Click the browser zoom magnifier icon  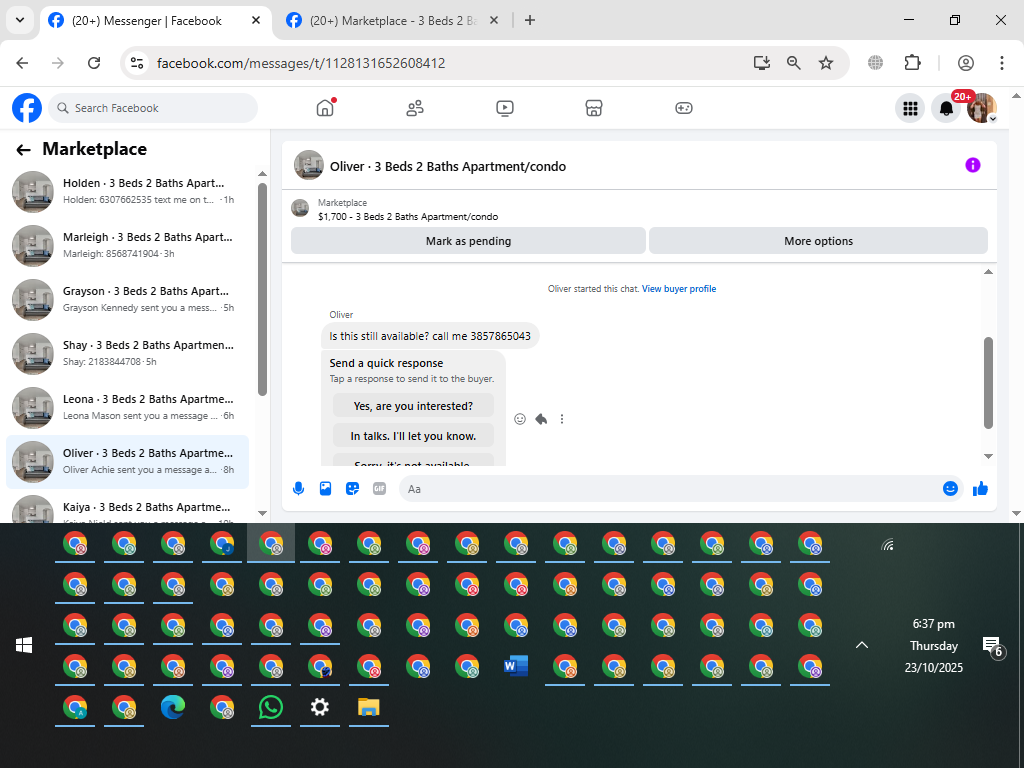pos(793,63)
